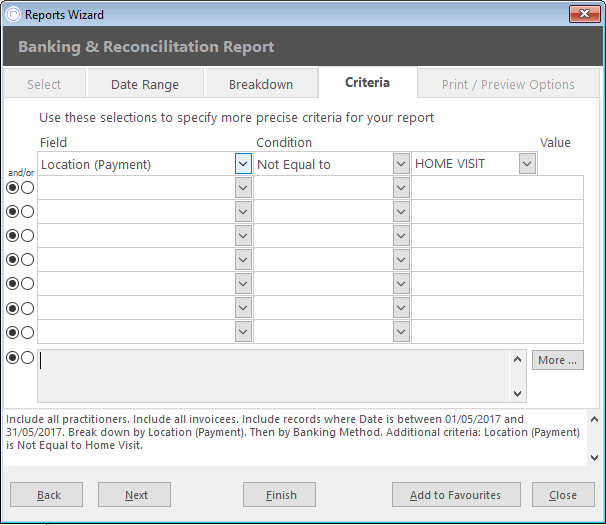606x525 pixels.
Task: Open the fourth row Field dropdown arrow
Action: click(x=243, y=236)
